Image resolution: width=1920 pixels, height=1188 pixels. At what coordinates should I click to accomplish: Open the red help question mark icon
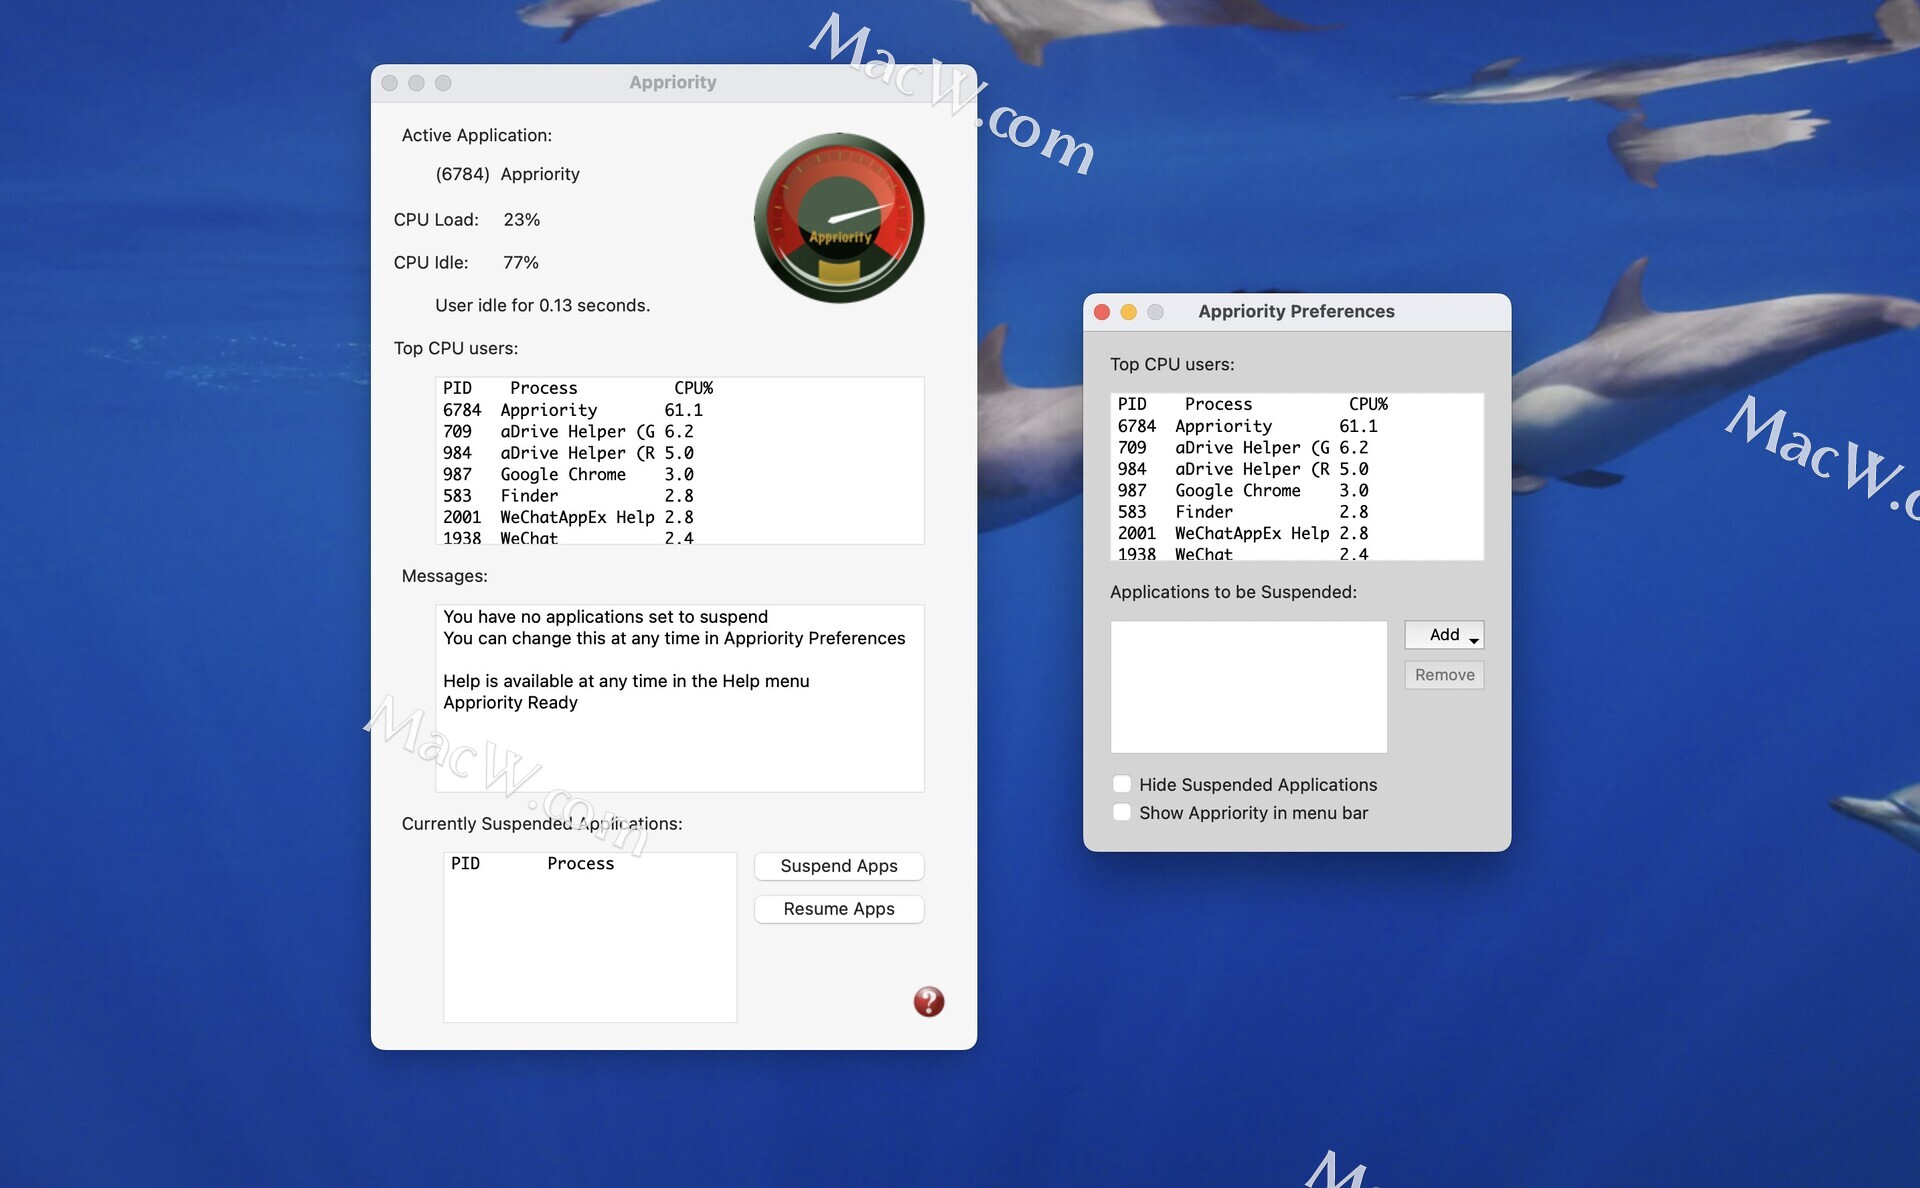pyautogui.click(x=928, y=1001)
